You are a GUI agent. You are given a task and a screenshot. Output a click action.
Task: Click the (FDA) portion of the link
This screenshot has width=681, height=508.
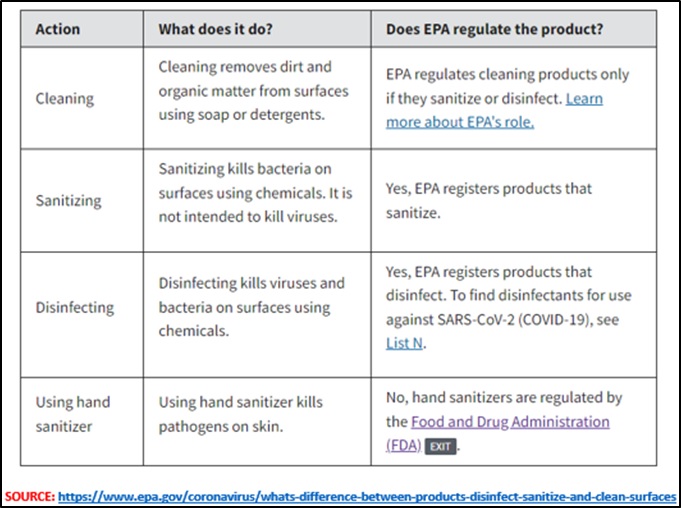403,446
